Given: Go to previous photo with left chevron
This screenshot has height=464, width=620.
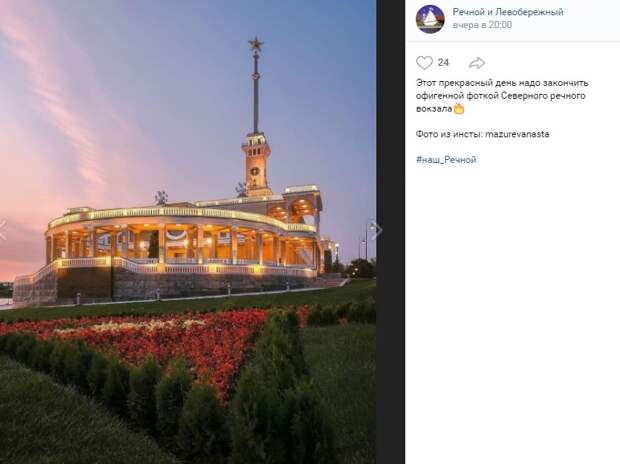Looking at the screenshot, I should 3,229.
